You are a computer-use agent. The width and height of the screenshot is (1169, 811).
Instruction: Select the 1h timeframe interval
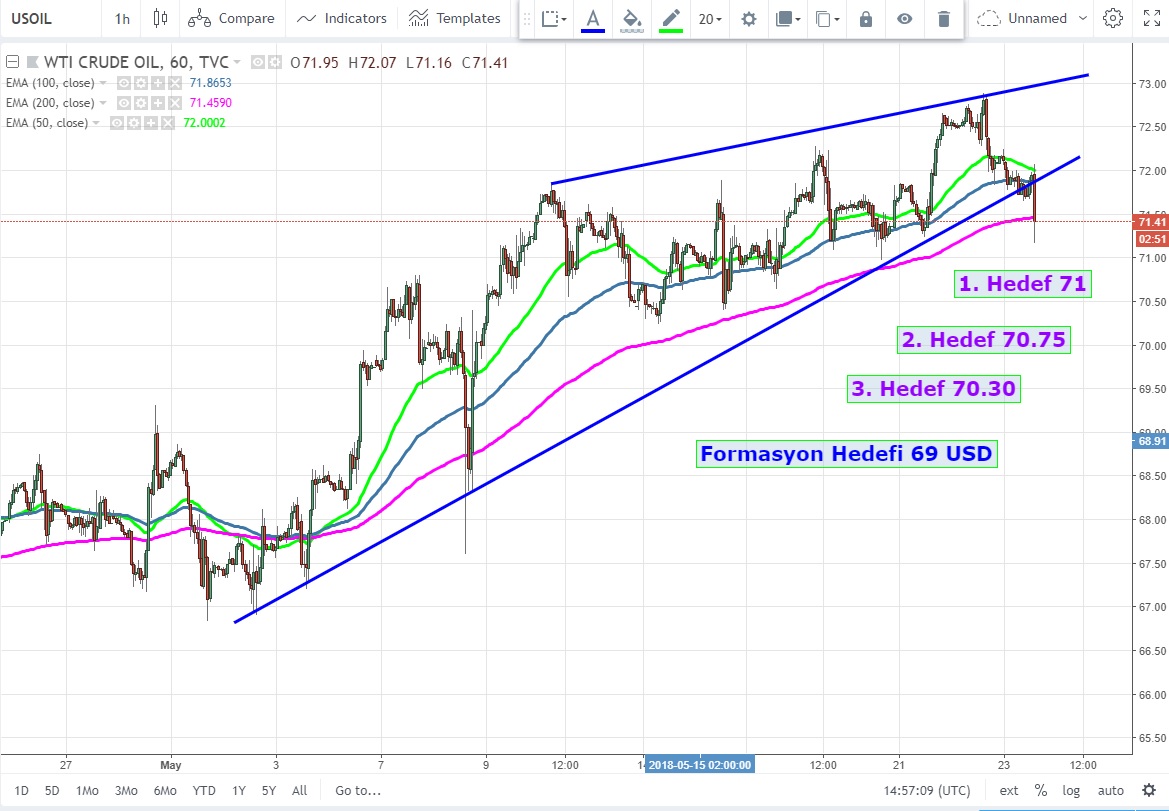point(122,18)
